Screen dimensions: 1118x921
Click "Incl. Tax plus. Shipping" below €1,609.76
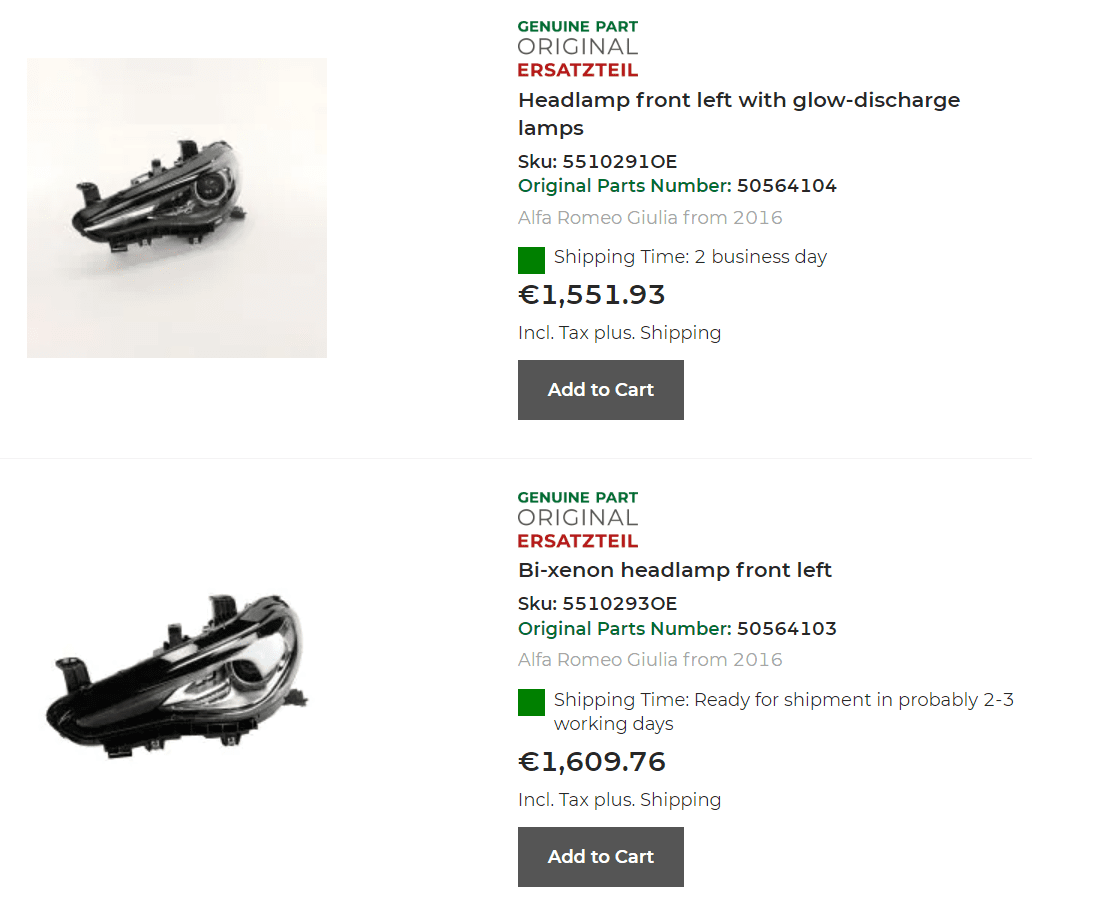[619, 800]
